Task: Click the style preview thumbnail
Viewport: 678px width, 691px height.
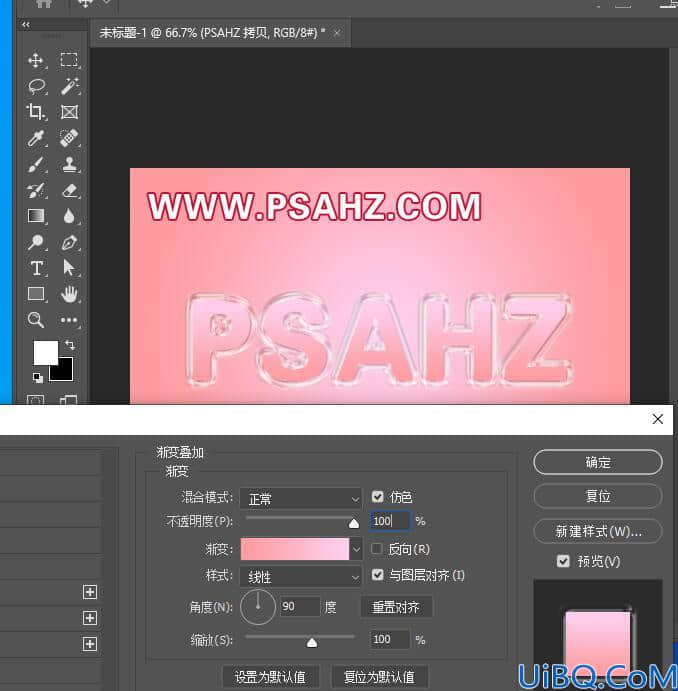Action: pos(598,635)
